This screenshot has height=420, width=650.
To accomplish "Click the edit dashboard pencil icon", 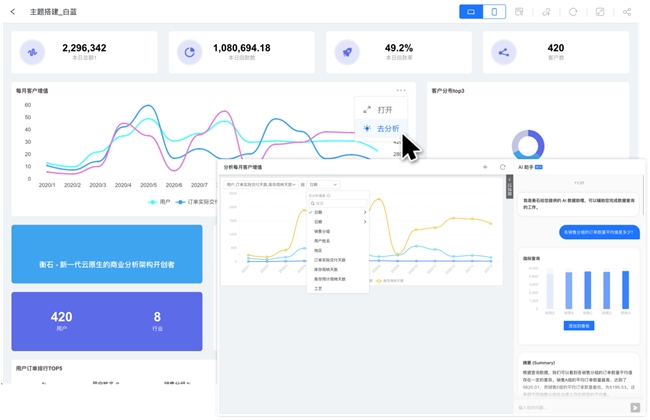I will point(600,12).
